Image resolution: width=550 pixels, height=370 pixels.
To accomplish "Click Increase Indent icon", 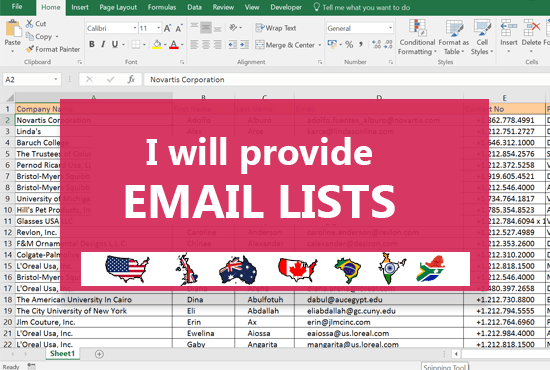I will pos(244,45).
